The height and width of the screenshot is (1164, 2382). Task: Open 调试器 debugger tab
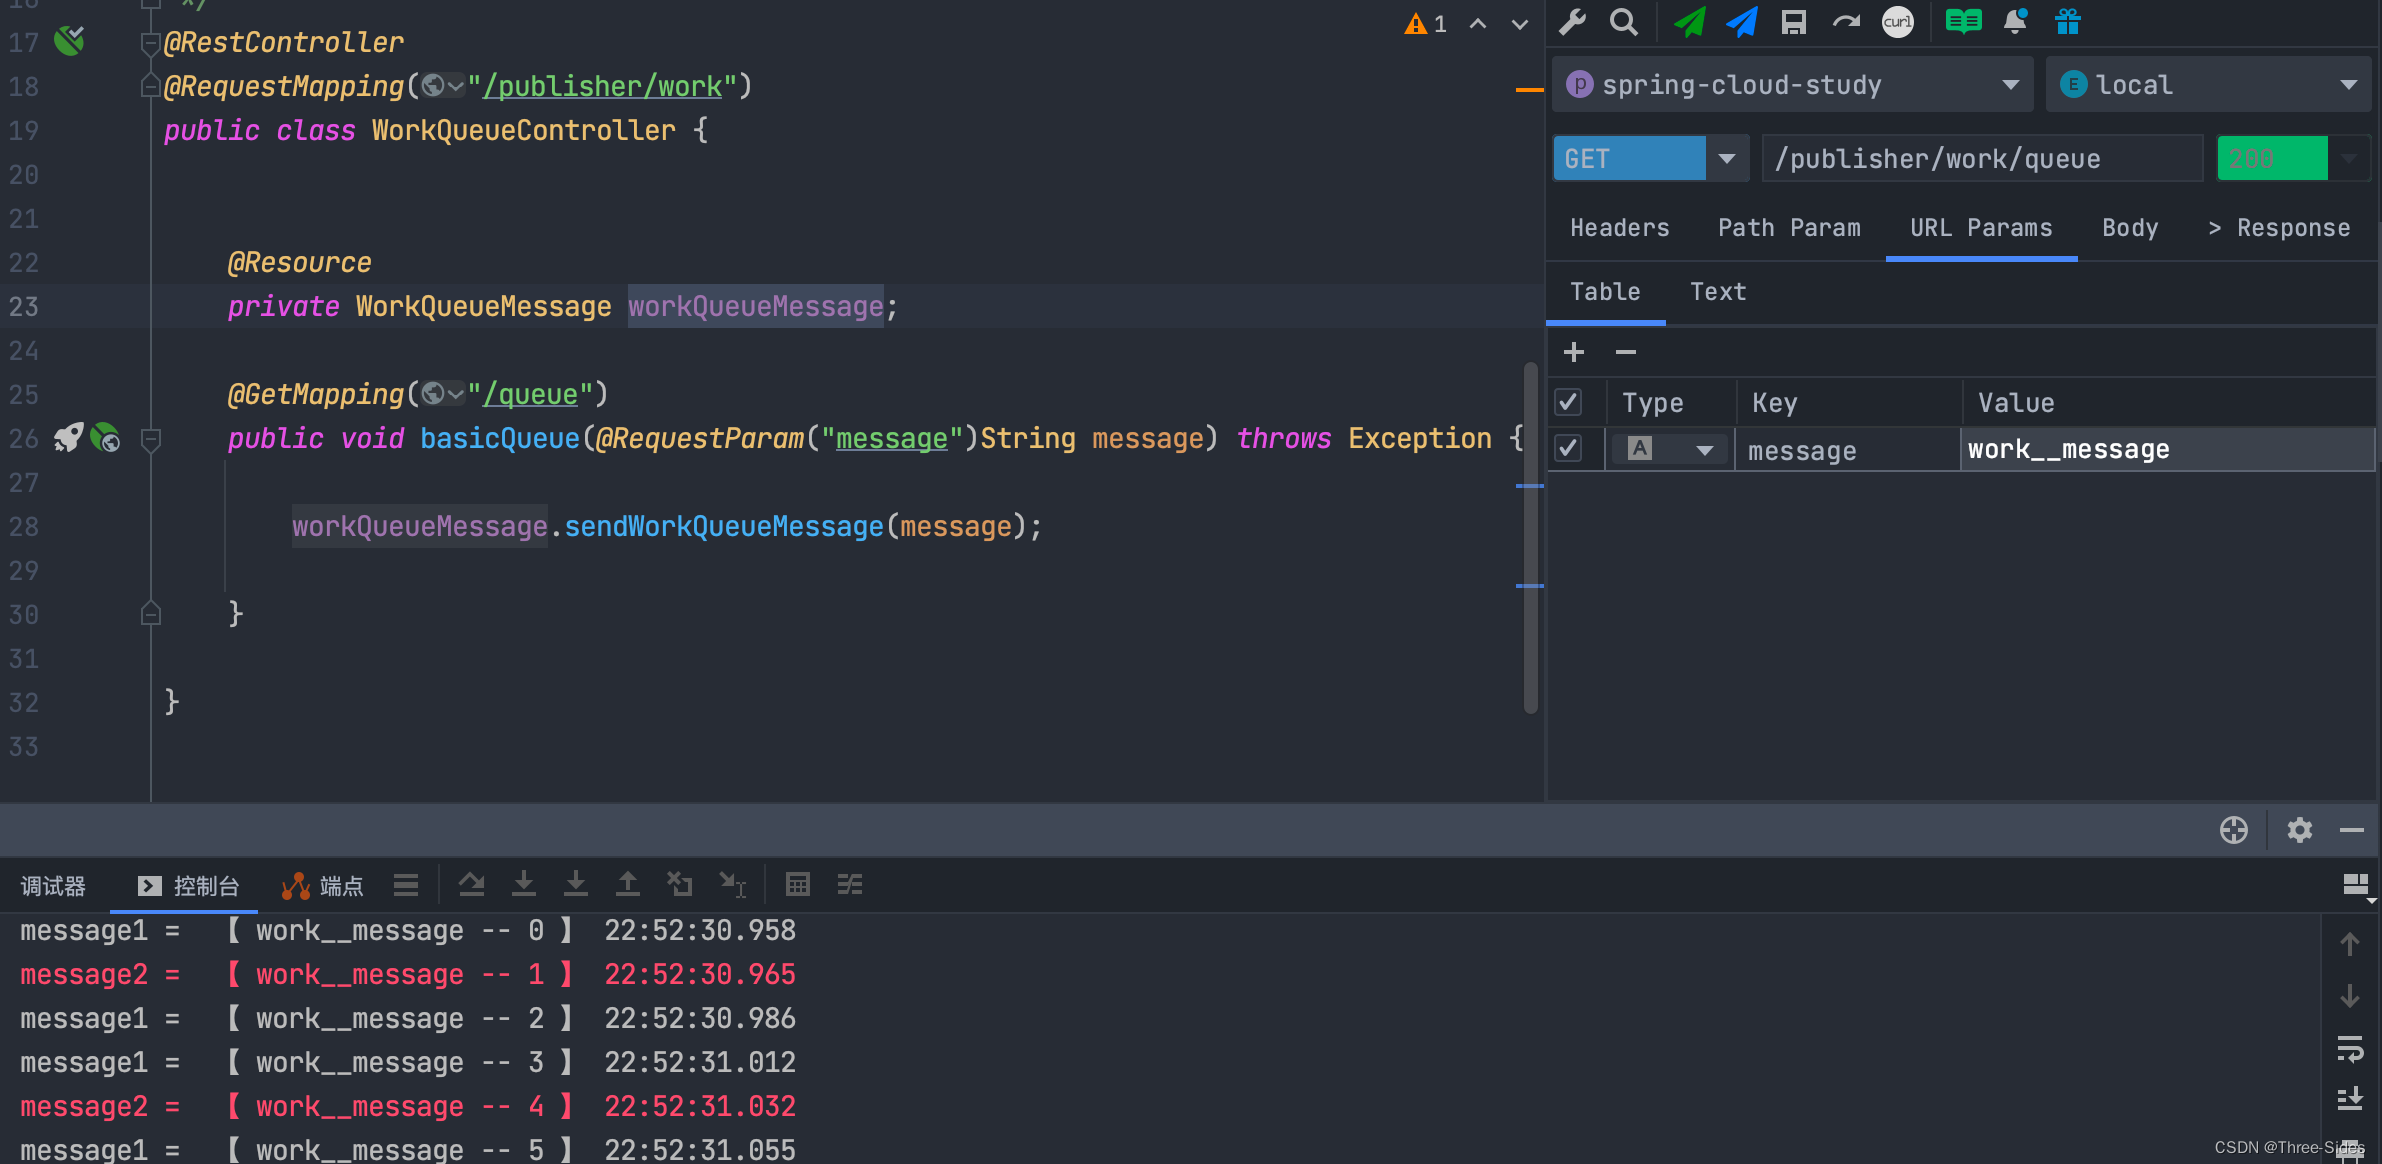[54, 886]
